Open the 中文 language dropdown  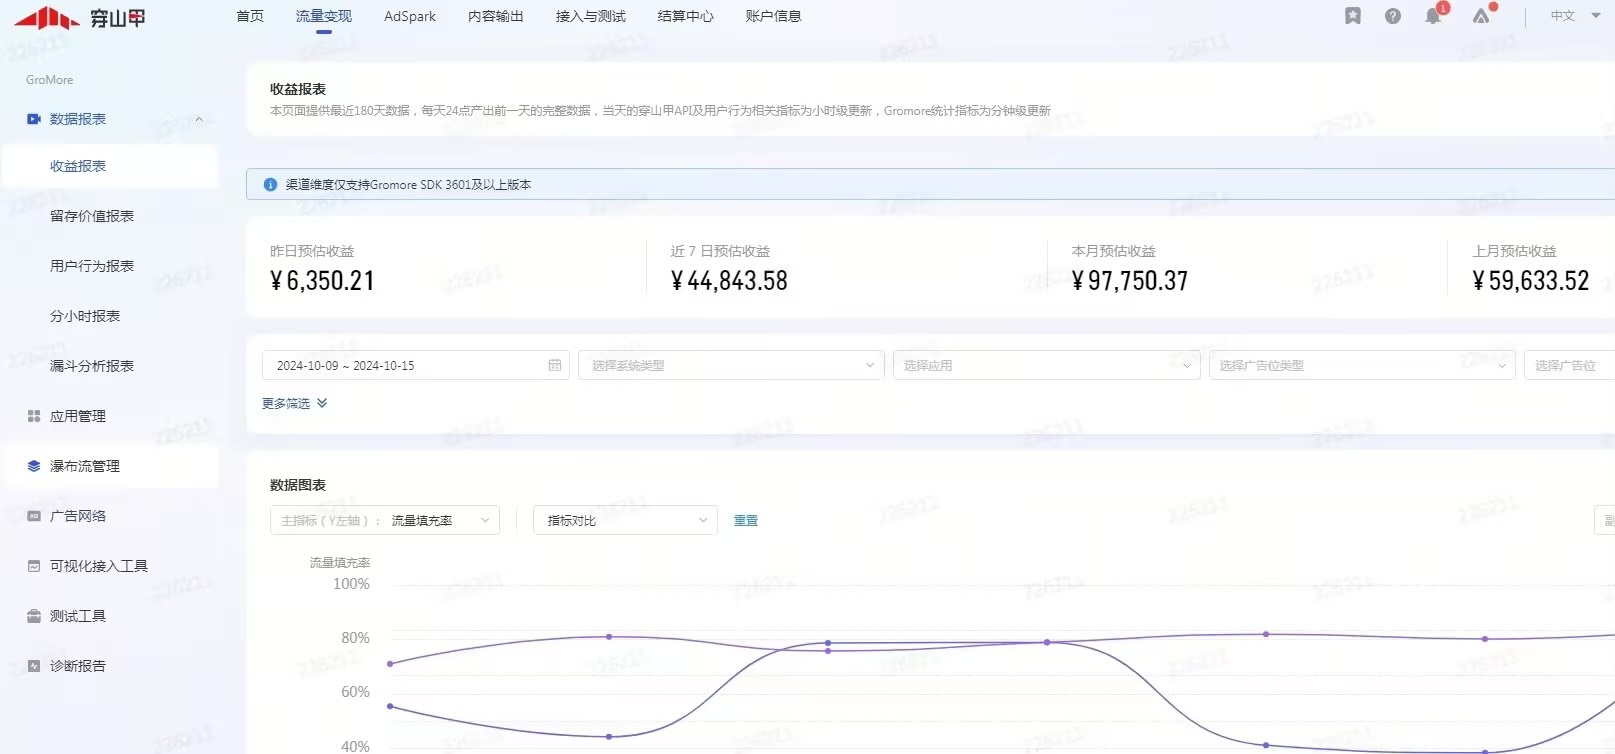(x=1575, y=16)
